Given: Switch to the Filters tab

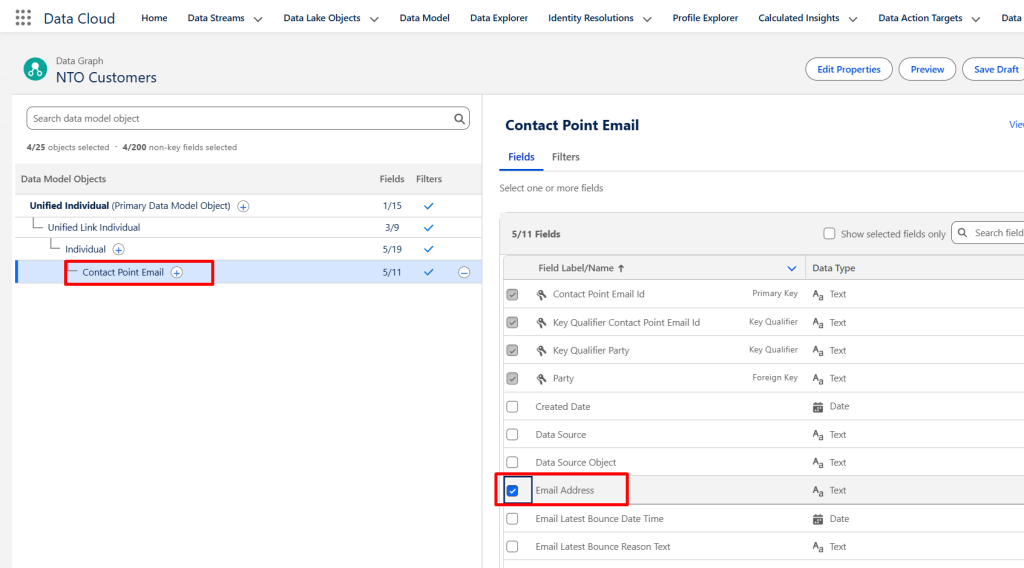Looking at the screenshot, I should (x=566, y=157).
